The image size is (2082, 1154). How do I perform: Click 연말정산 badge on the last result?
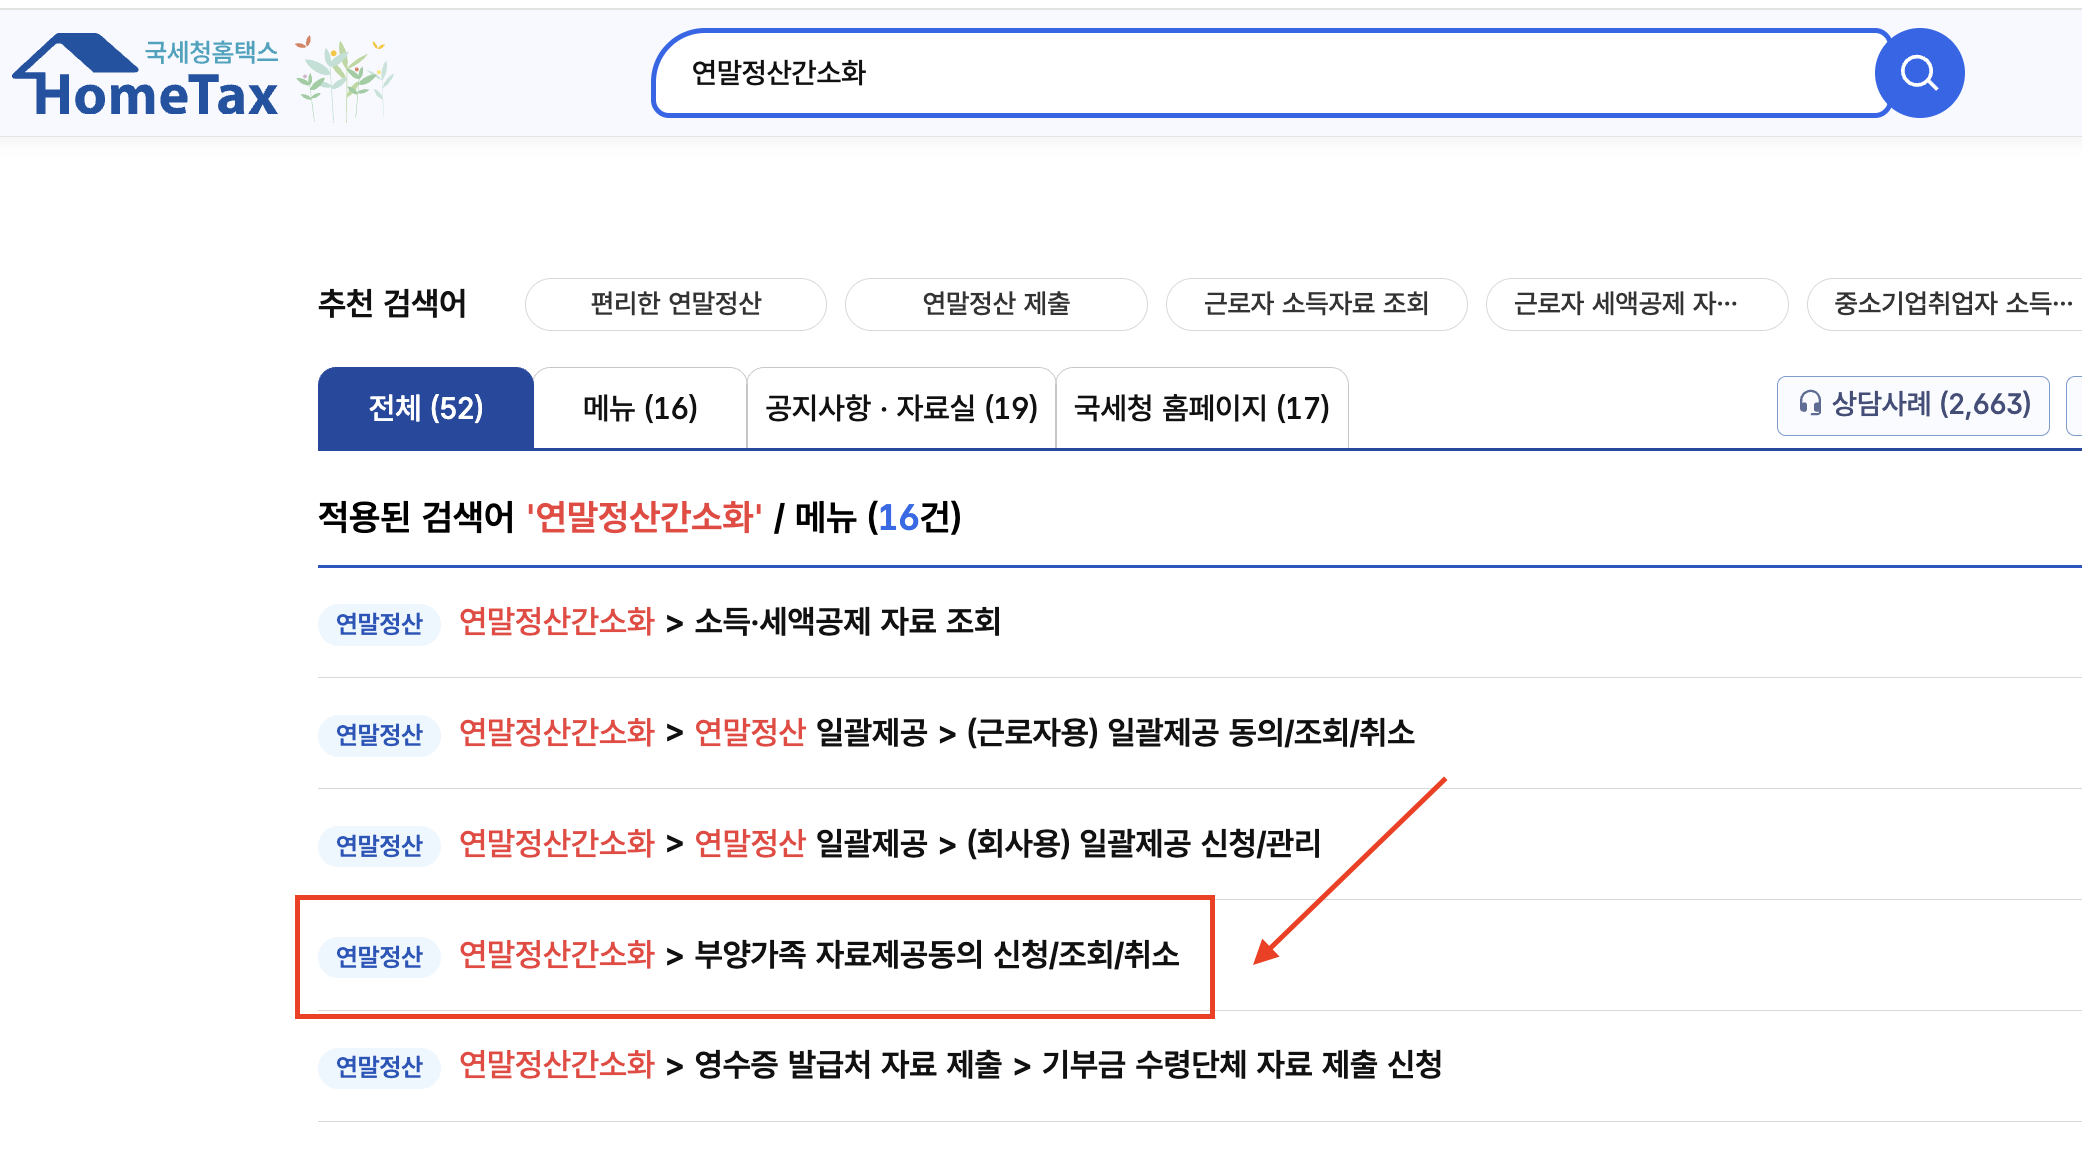(379, 1067)
